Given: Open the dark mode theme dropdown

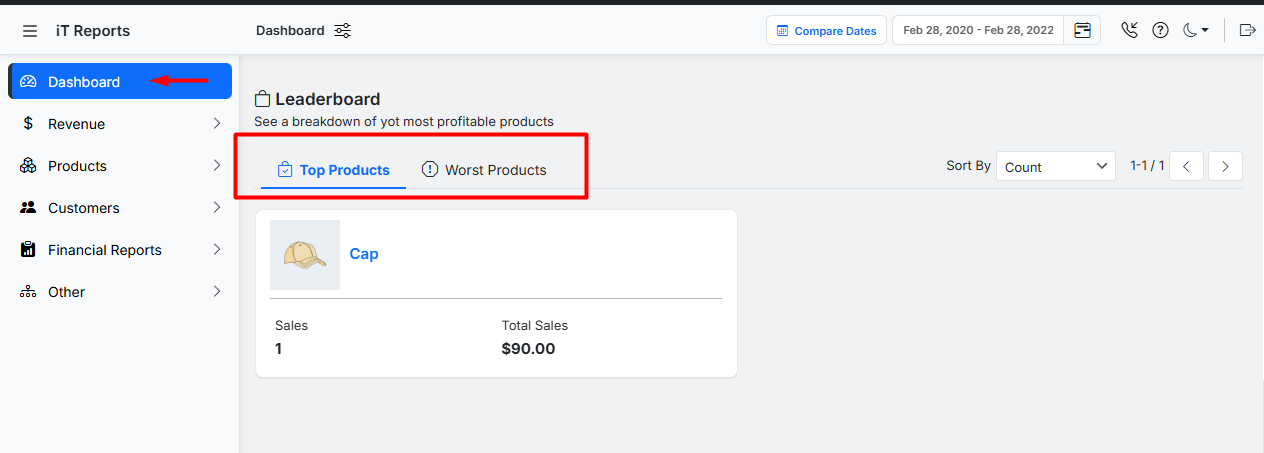Looking at the screenshot, I should pyautogui.click(x=1195, y=30).
